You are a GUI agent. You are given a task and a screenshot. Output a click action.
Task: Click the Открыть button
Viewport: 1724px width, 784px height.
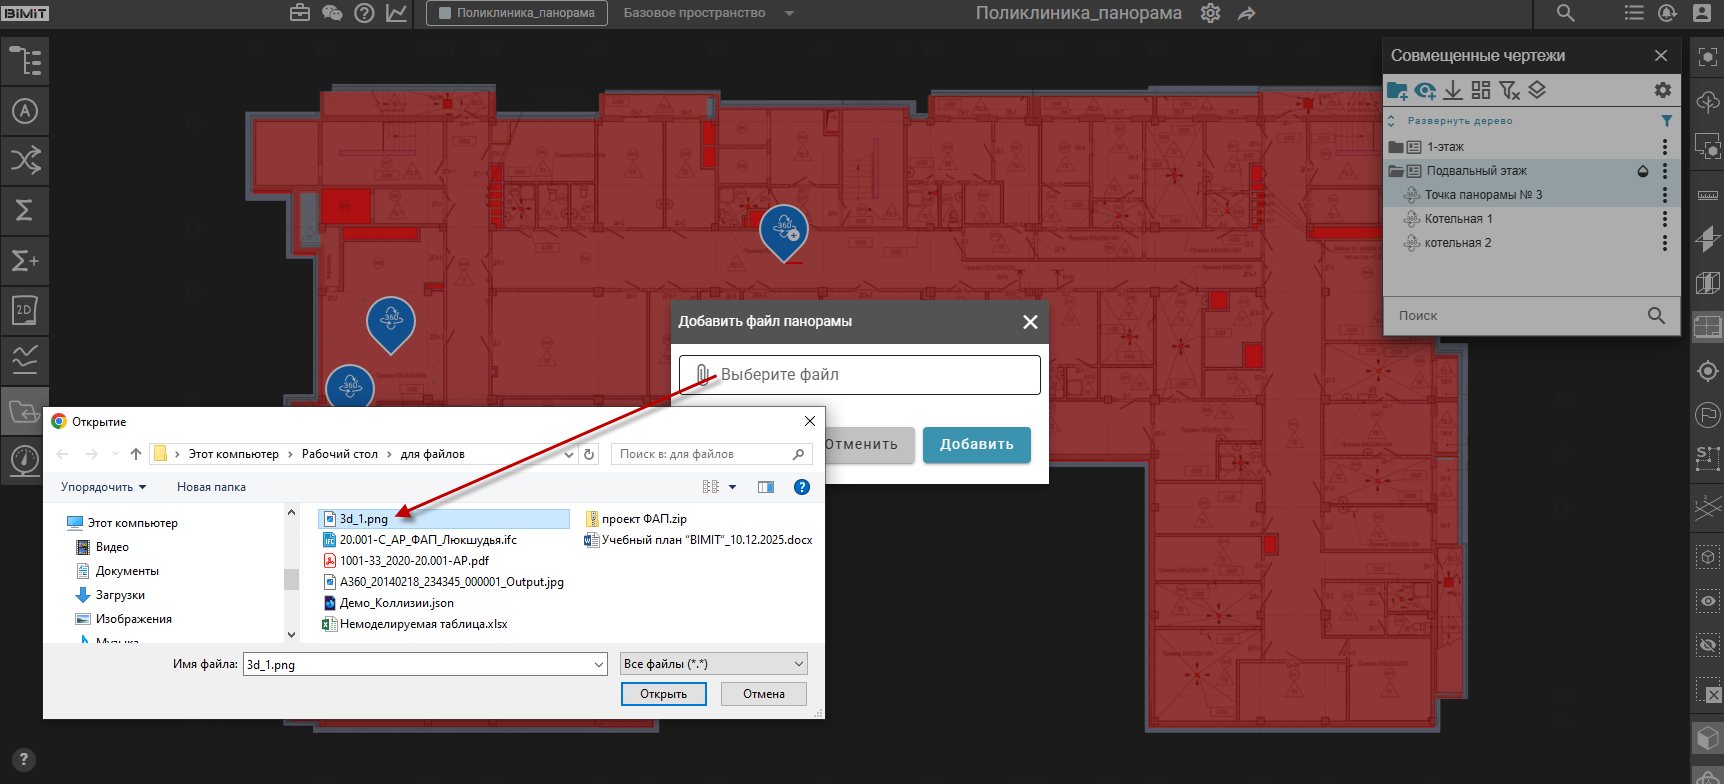pyautogui.click(x=664, y=694)
